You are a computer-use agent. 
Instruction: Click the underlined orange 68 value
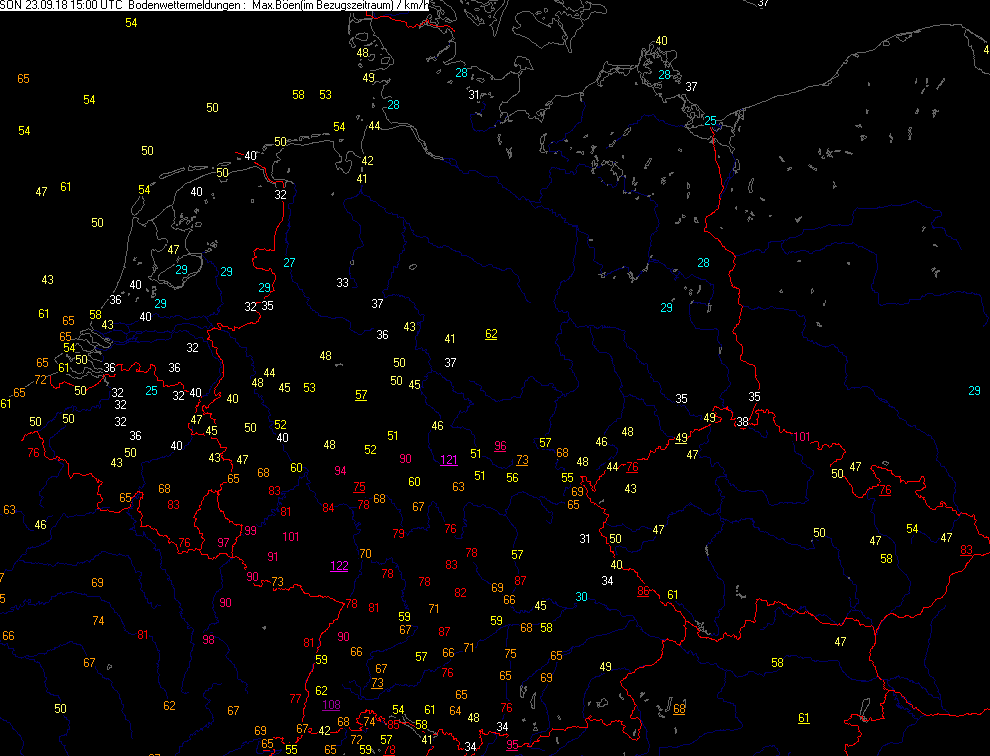pos(680,709)
